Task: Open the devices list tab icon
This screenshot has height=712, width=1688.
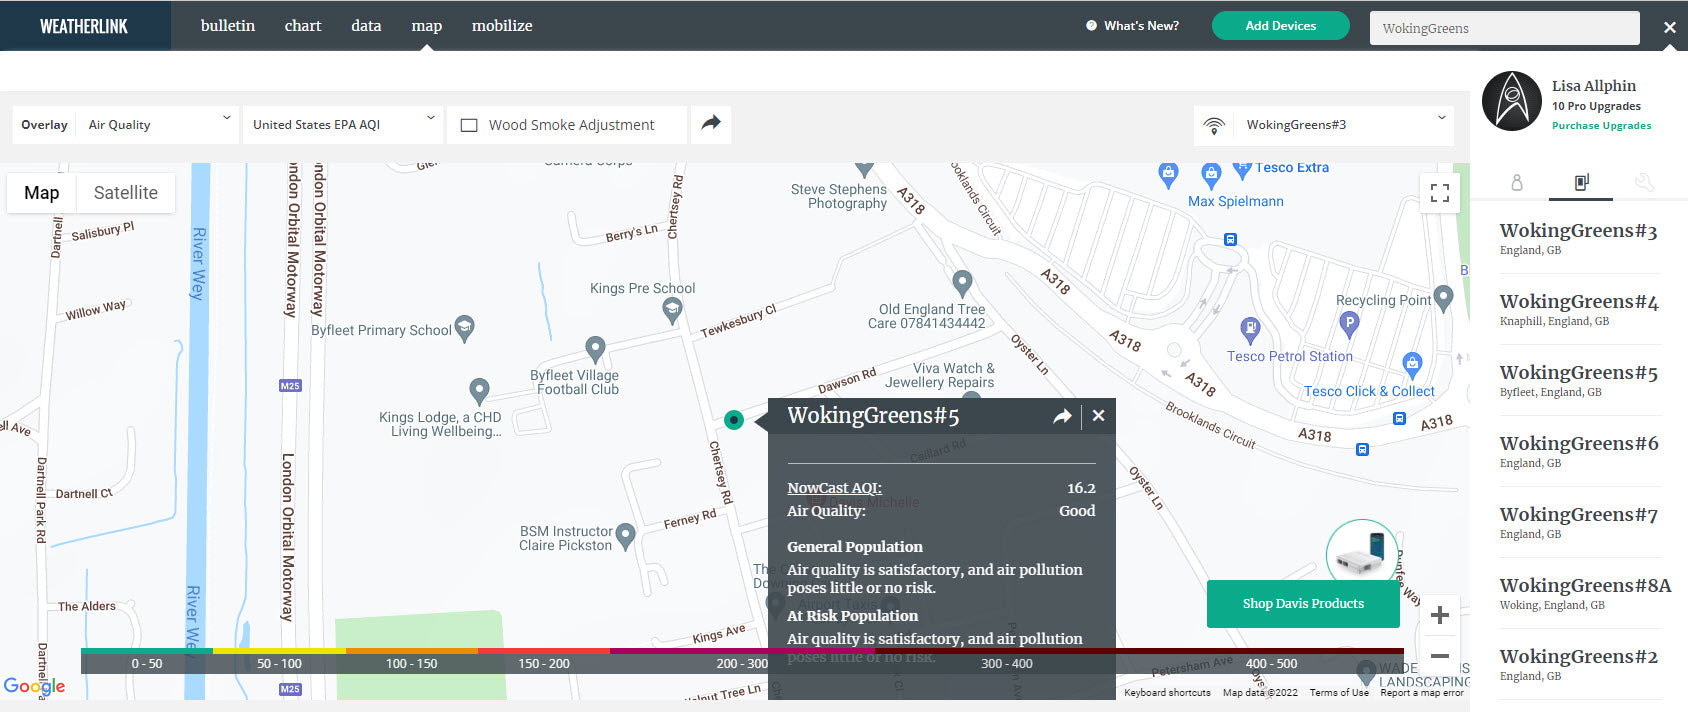Action: click(1581, 182)
